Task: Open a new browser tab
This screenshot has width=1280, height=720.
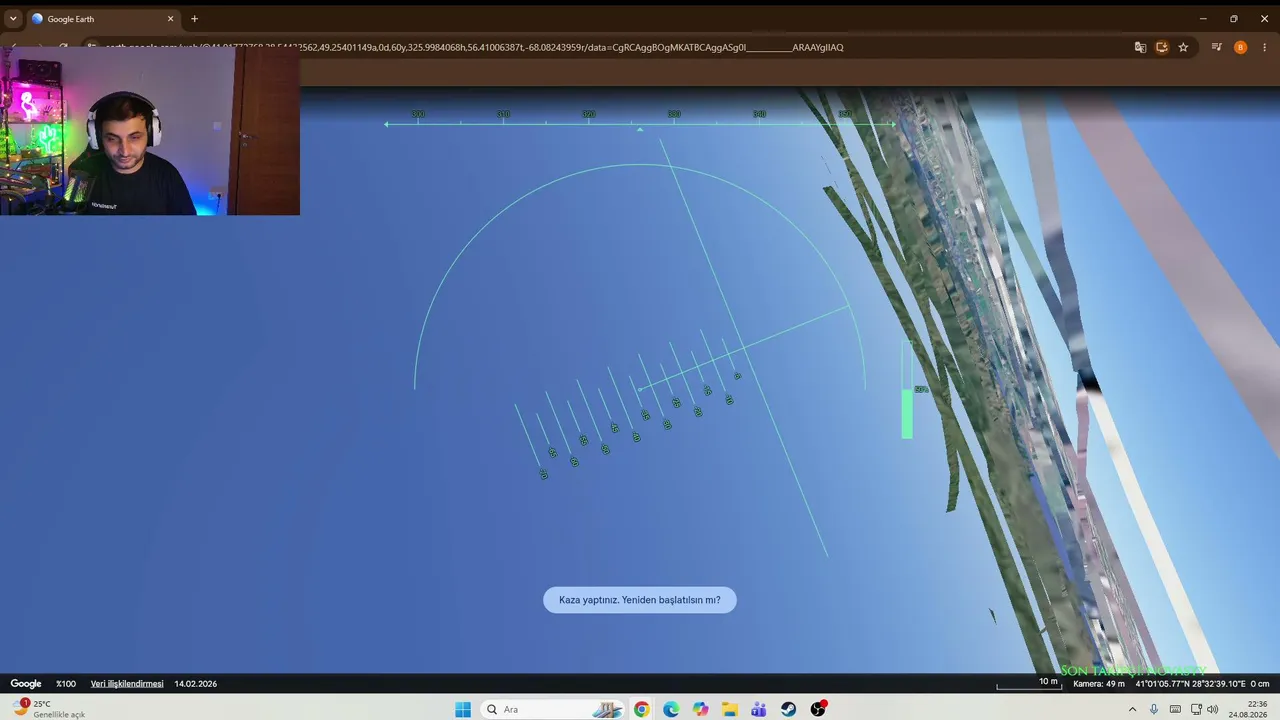Action: pos(194,19)
